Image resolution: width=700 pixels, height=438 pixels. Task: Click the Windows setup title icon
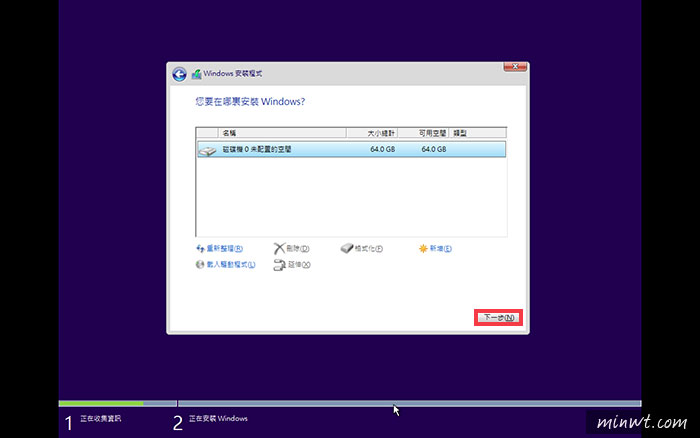pyautogui.click(x=196, y=74)
